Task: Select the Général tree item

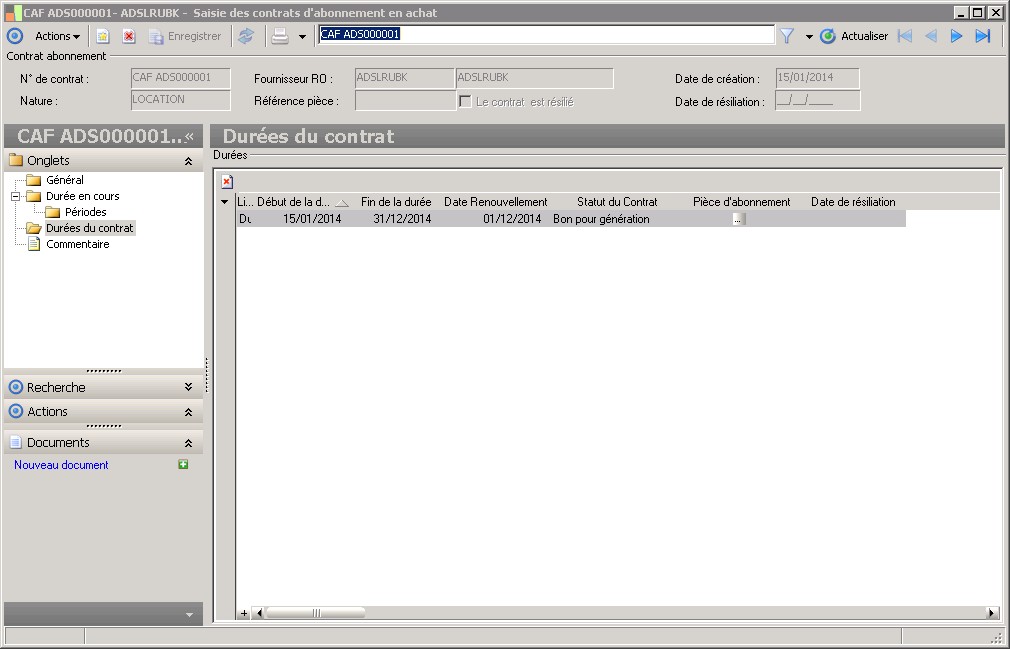Action: (64, 180)
